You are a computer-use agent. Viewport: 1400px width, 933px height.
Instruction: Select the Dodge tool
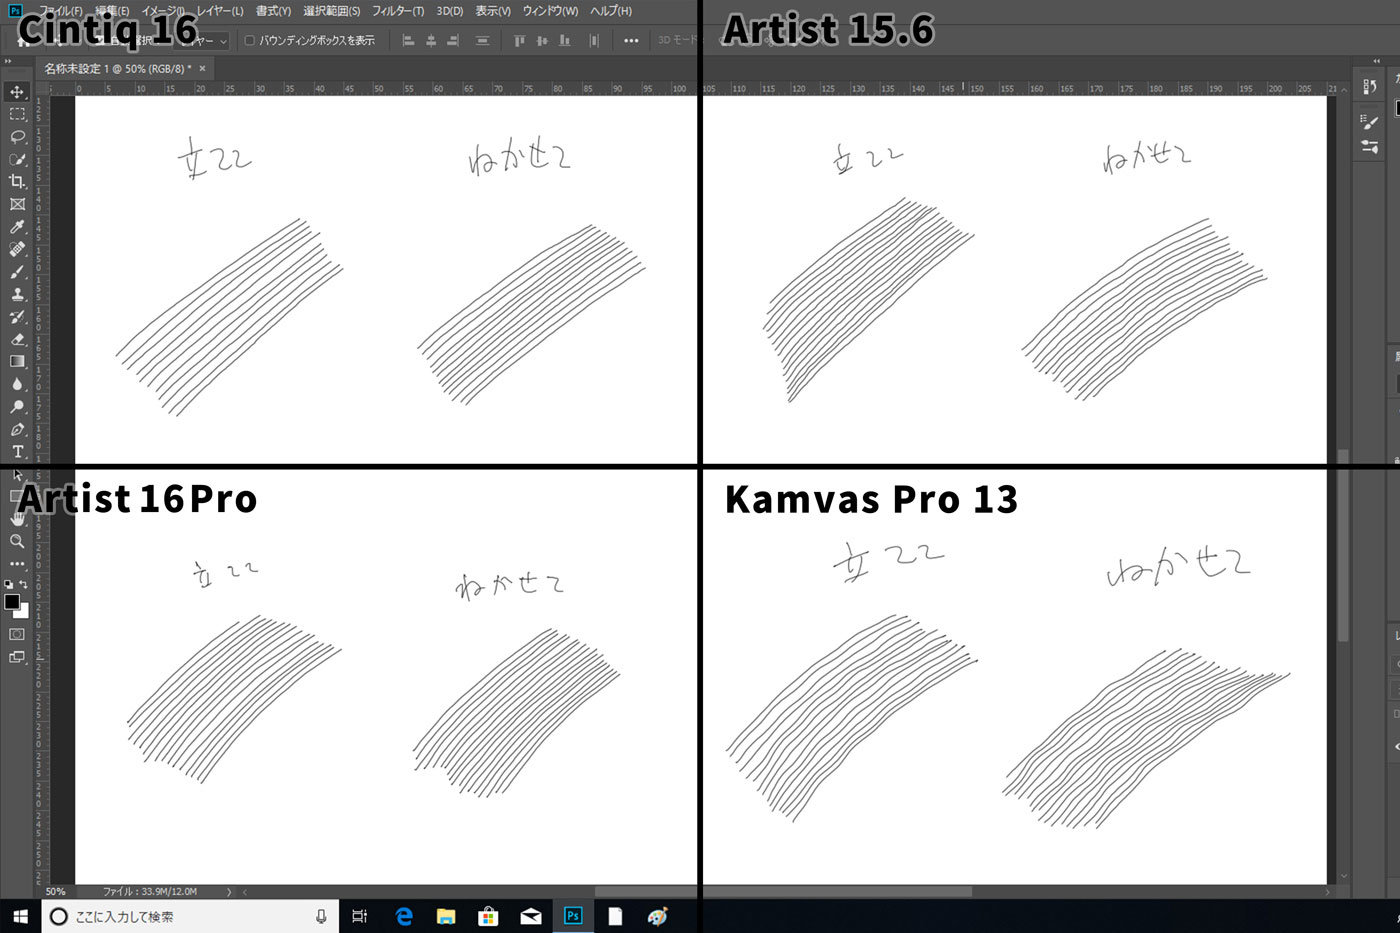17,407
